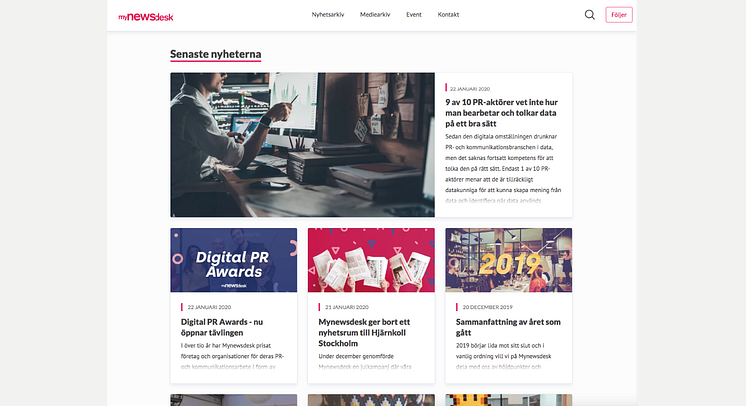Open article about Hjärnkoll Stockholm nyhetsrum
This screenshot has width=746, height=406.
pyautogui.click(x=364, y=333)
